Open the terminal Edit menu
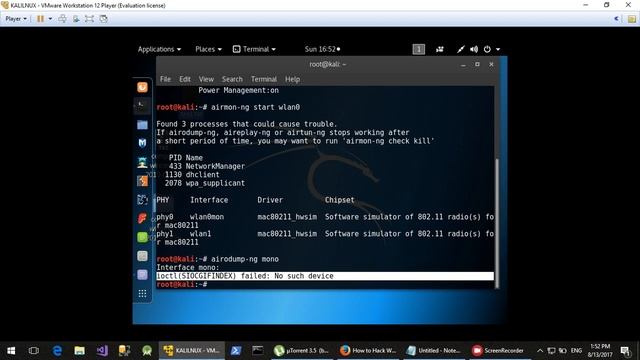The height and width of the screenshot is (360, 640). 185,79
